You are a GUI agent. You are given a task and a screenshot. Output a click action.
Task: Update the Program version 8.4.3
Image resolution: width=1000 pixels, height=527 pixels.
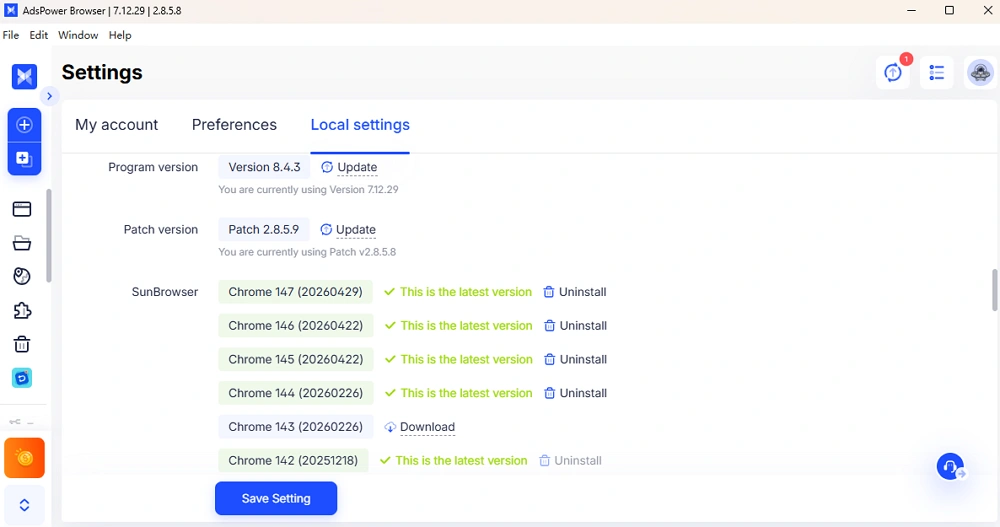click(349, 167)
